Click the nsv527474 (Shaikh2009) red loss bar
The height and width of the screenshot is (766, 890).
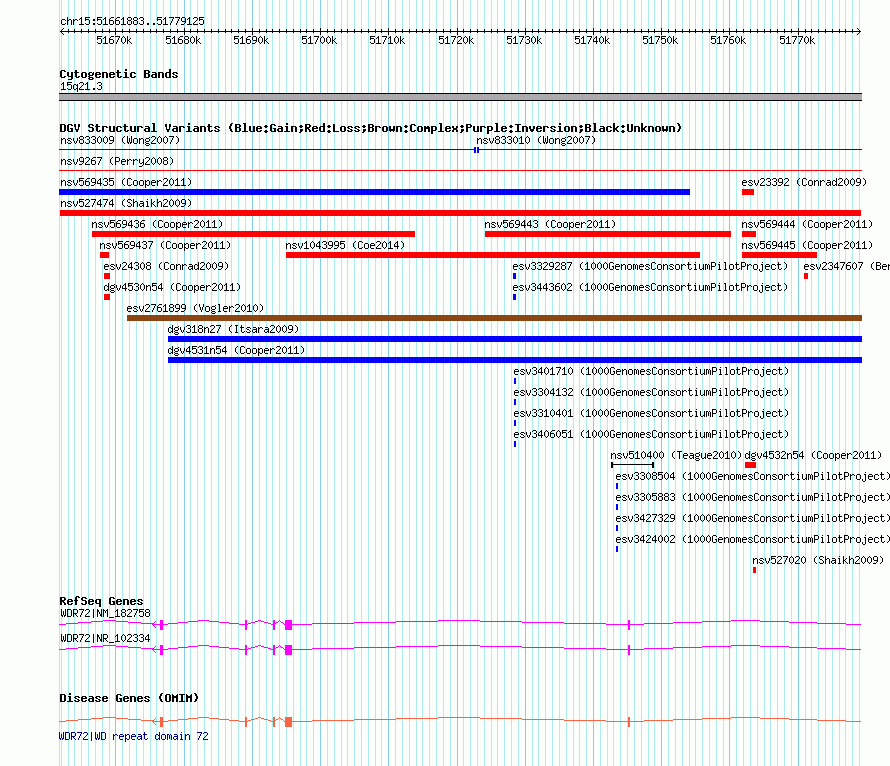(460, 213)
